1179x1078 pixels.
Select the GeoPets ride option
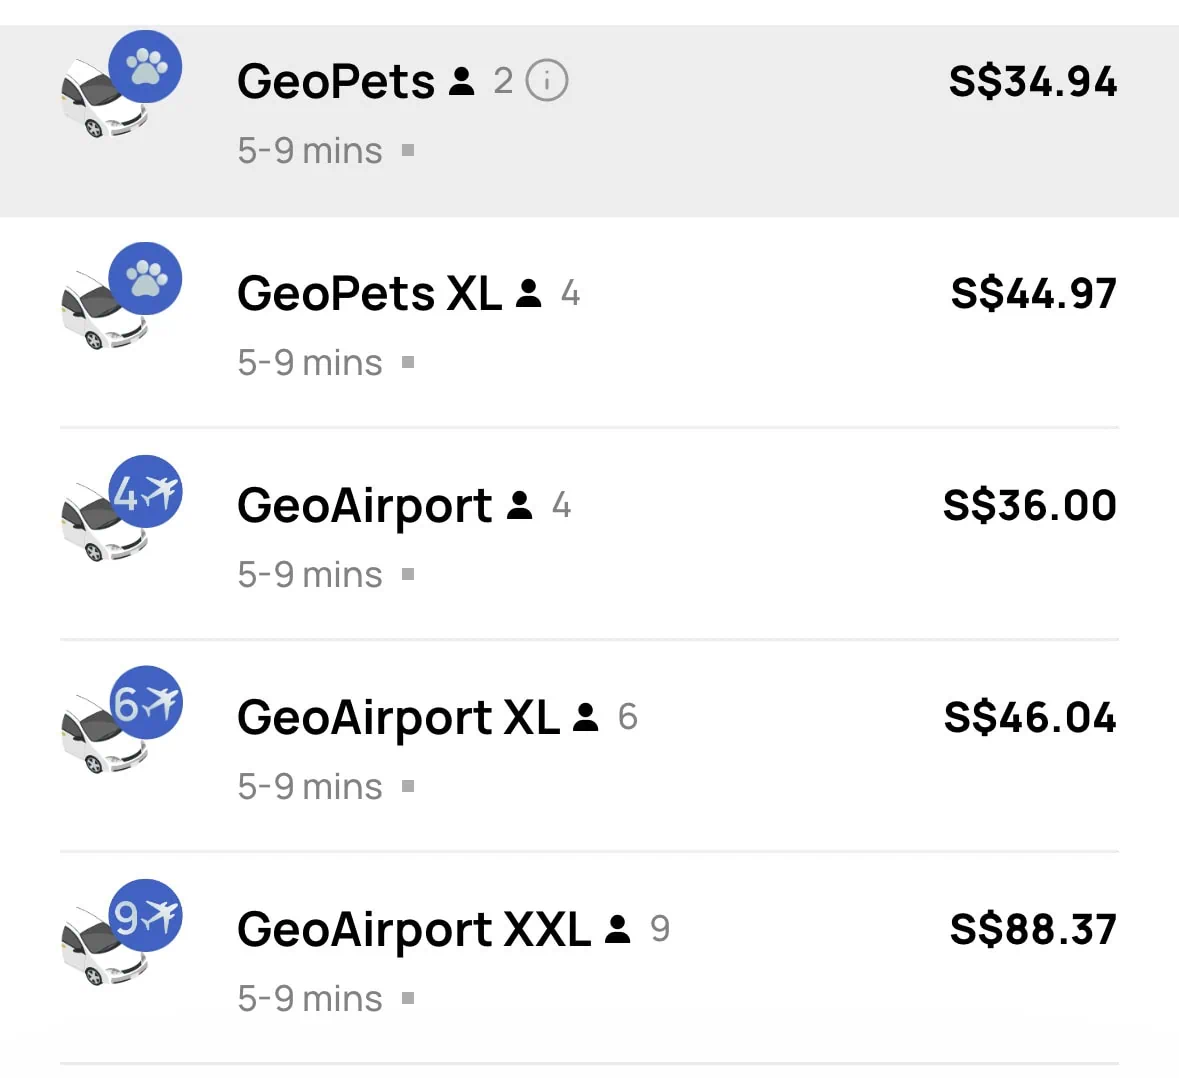coord(335,81)
